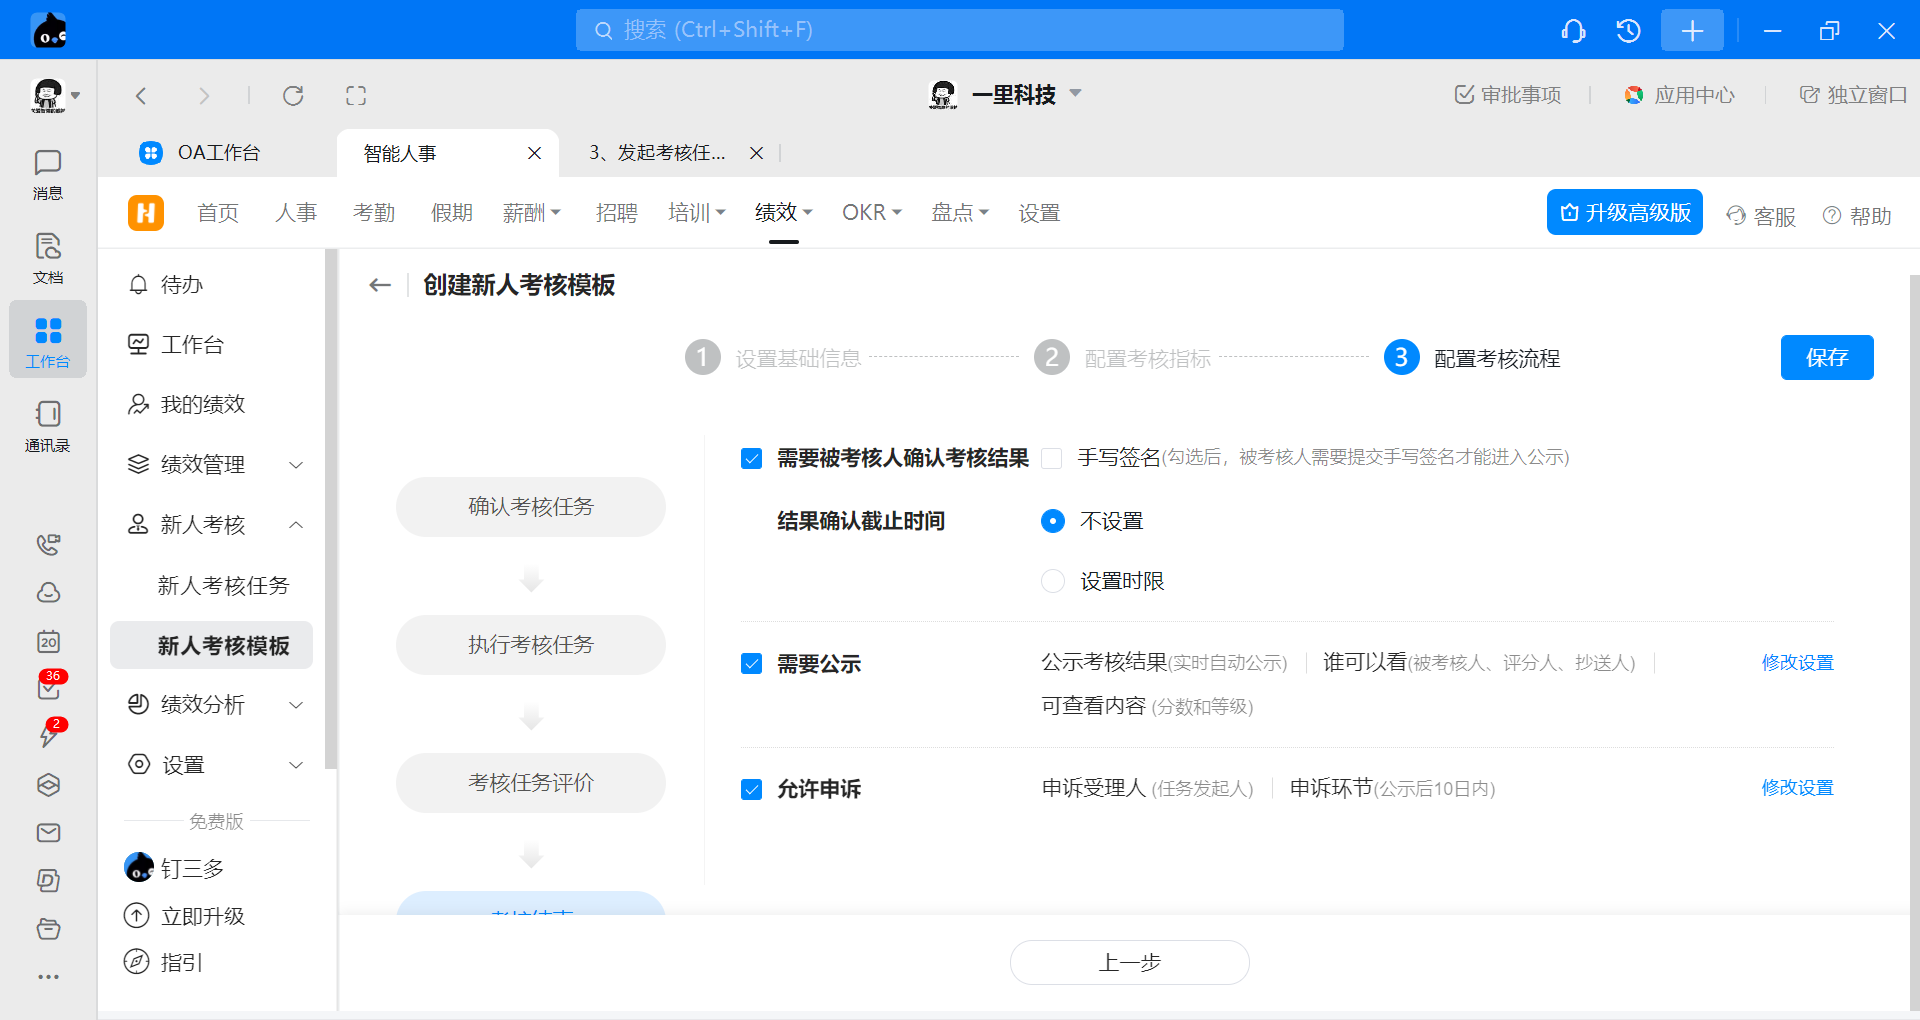Screen dimensions: 1920x1020
Task: Select the 设置时限 radio button
Action: point(1053,581)
